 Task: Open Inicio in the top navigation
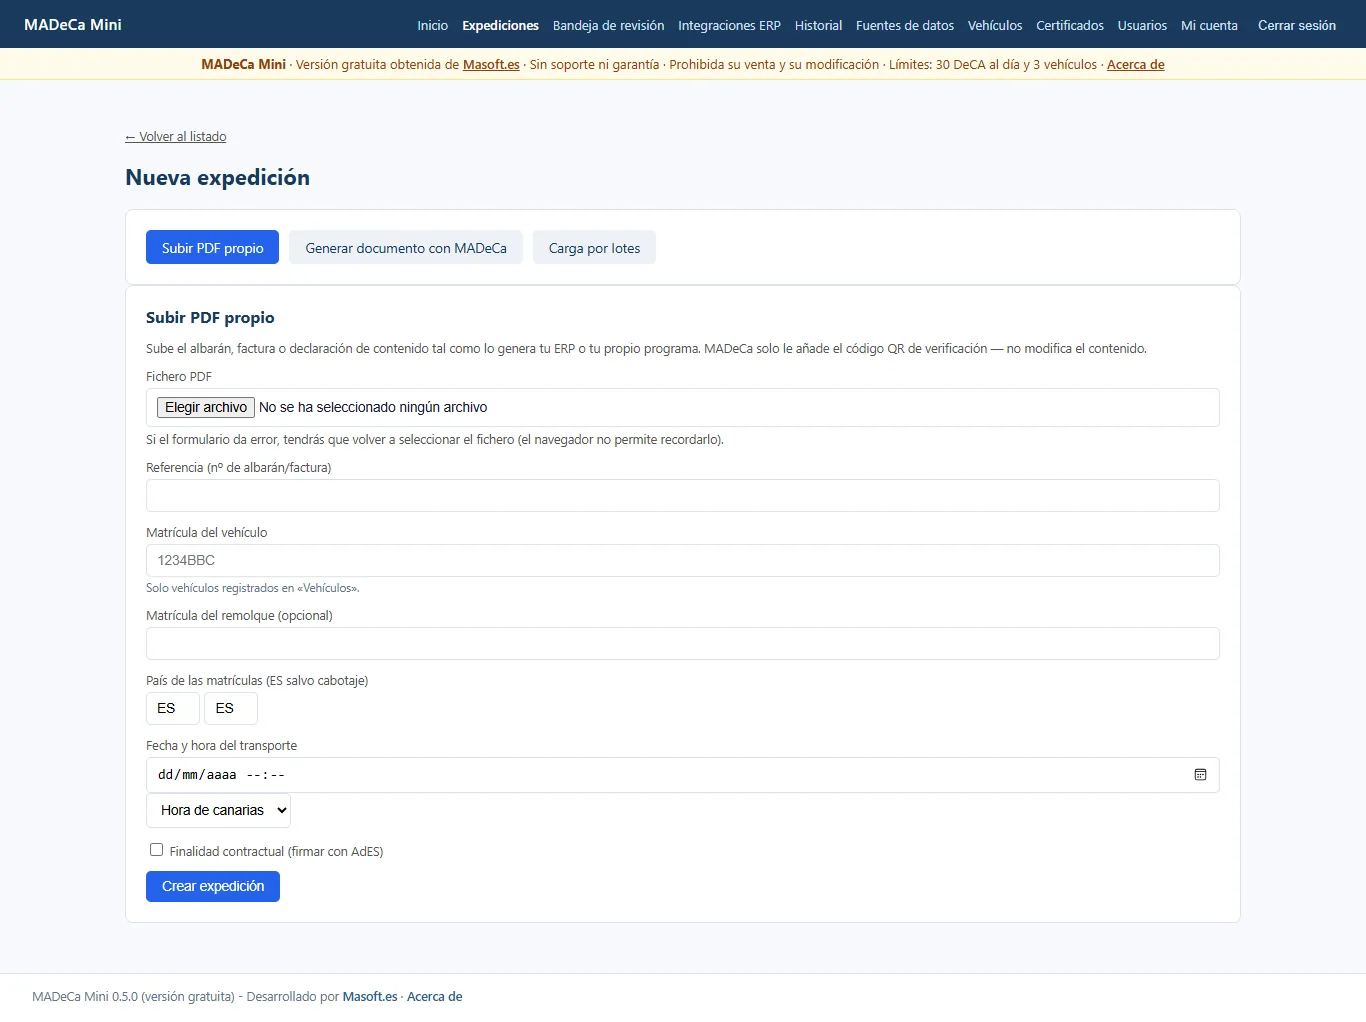433,25
